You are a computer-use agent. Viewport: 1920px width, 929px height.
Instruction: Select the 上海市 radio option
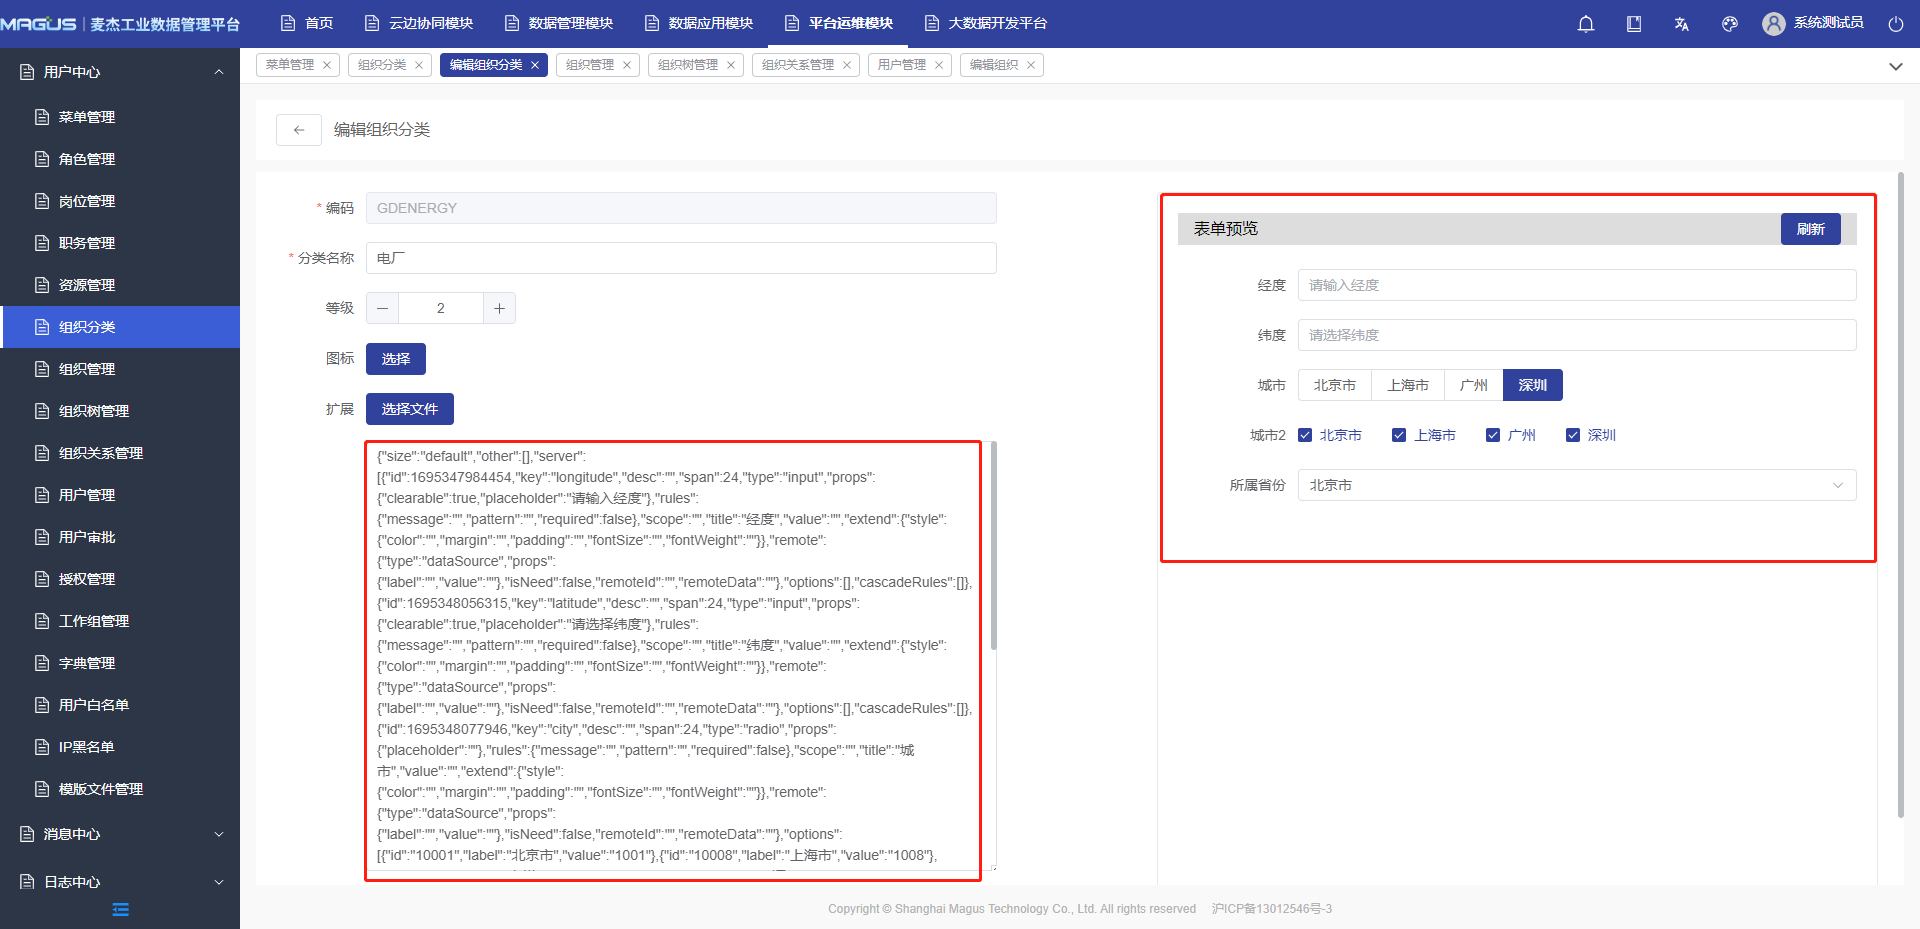click(1407, 385)
